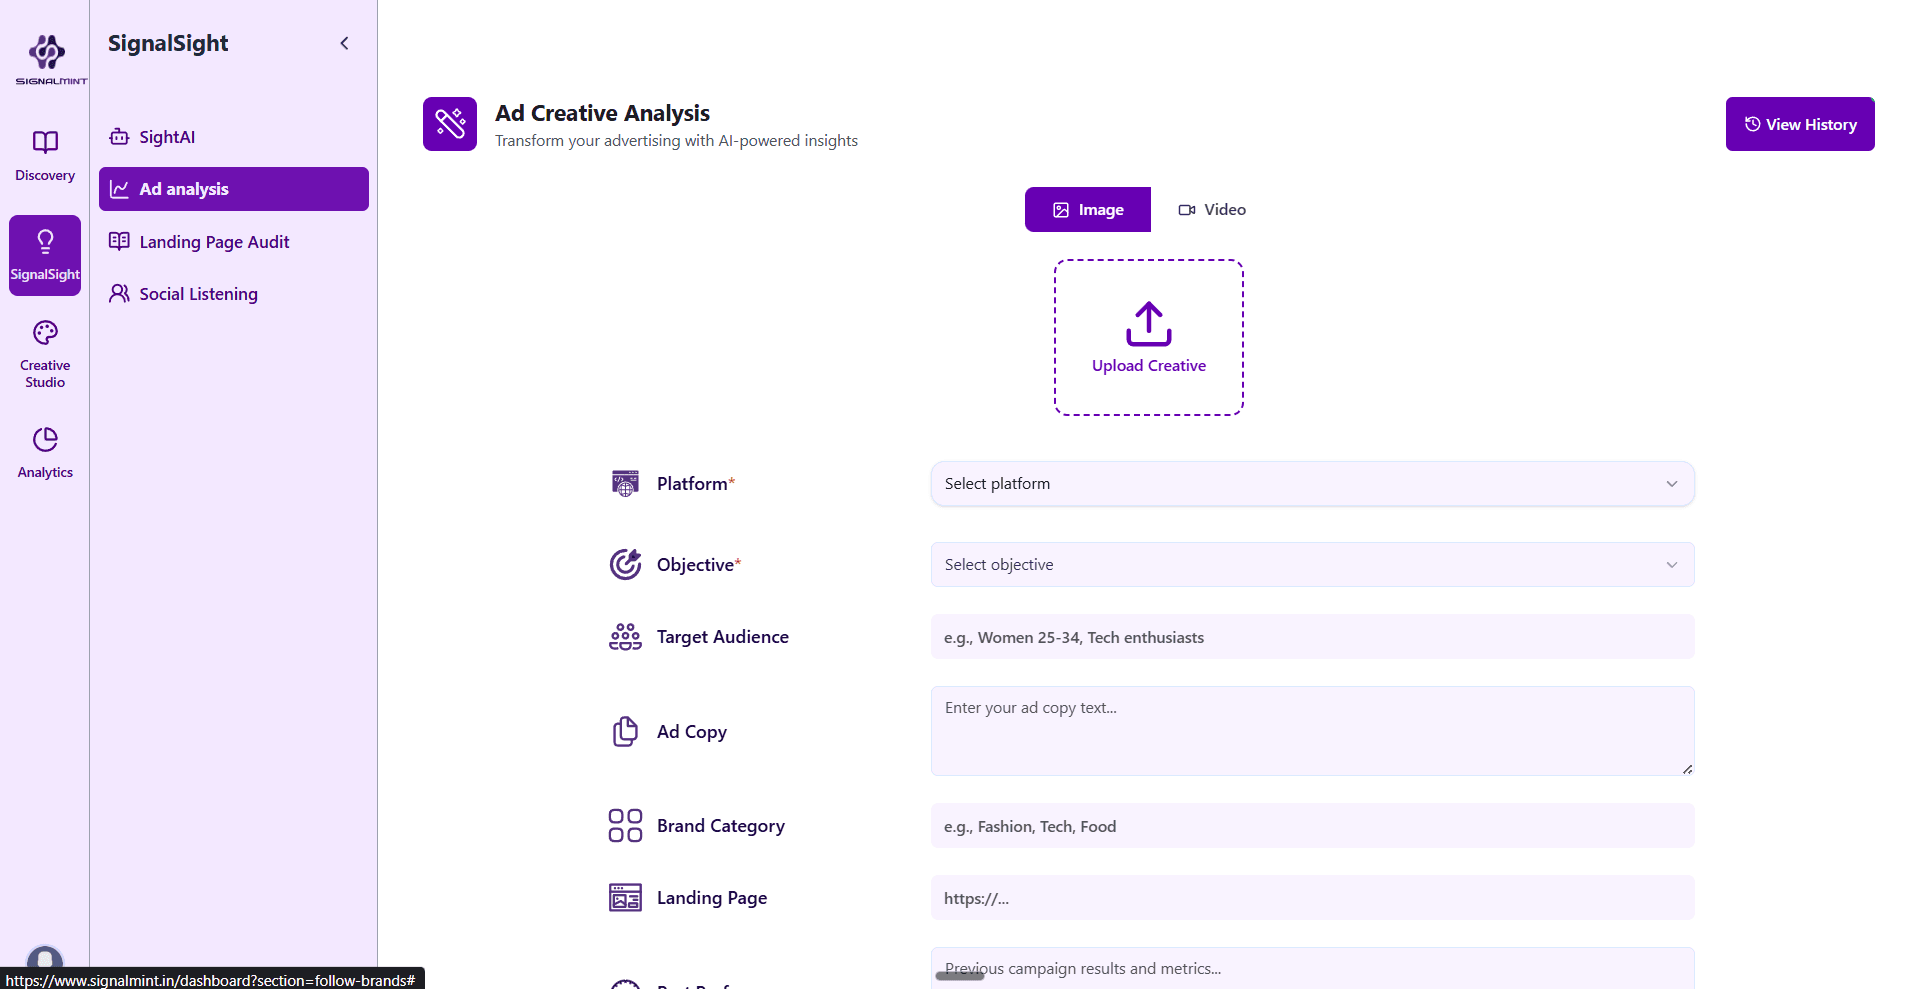Select the SignalSight lightbulb icon
This screenshot has width=1919, height=989.
[45, 240]
